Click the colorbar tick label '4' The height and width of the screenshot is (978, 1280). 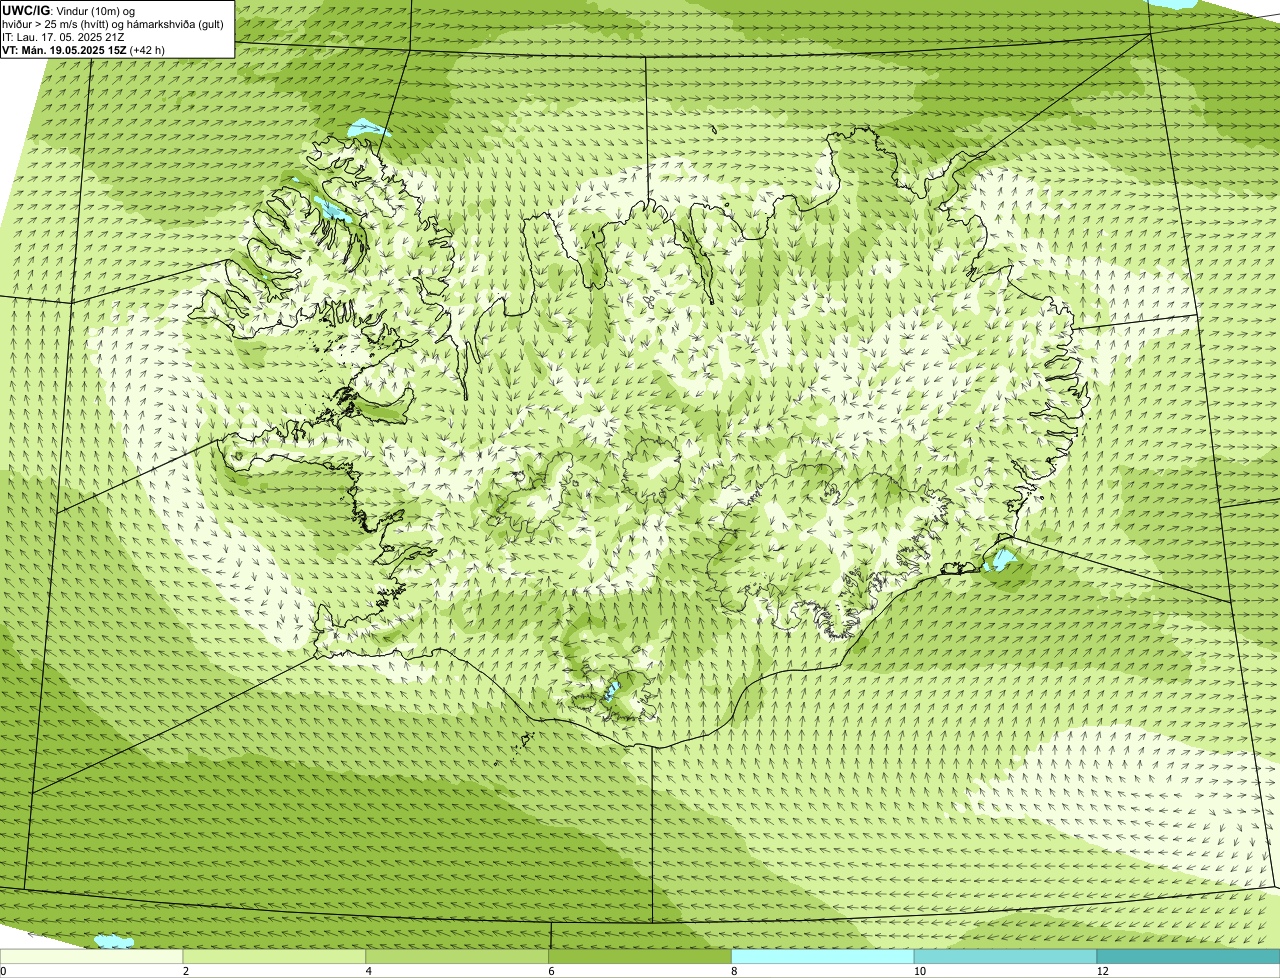[369, 971]
